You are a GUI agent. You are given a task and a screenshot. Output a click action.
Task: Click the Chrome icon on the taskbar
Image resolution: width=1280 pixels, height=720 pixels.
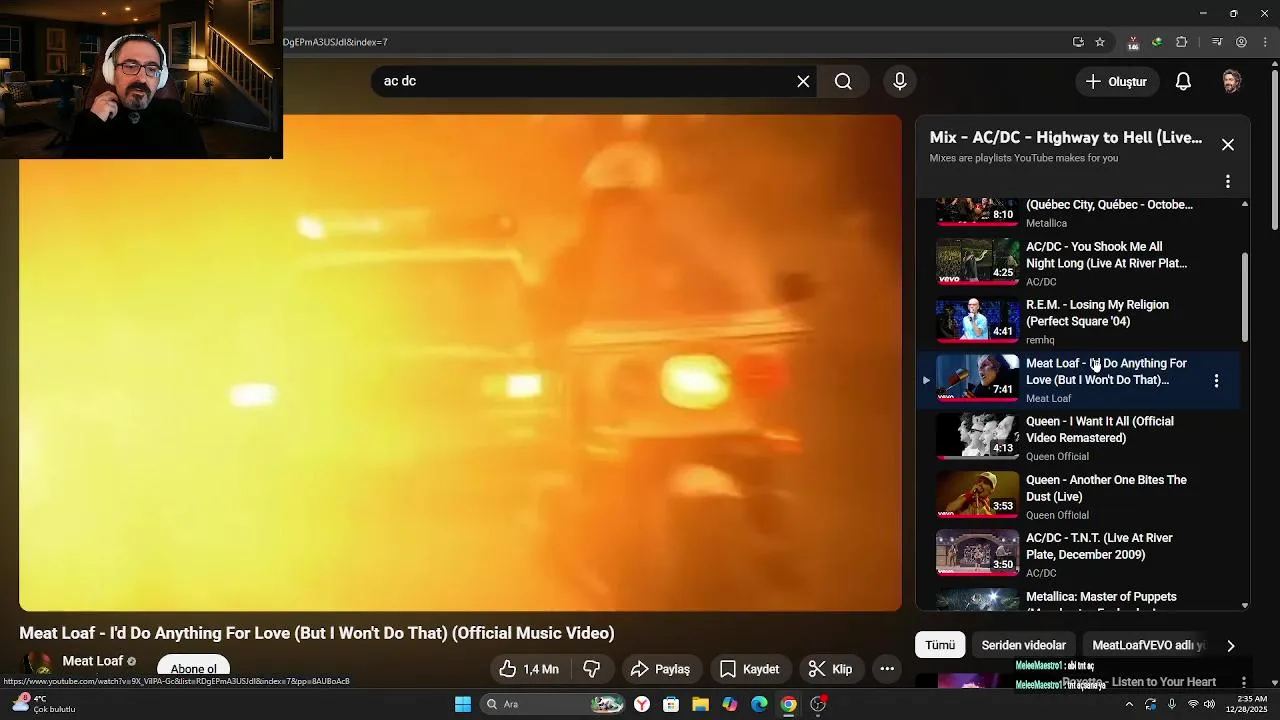[789, 704]
